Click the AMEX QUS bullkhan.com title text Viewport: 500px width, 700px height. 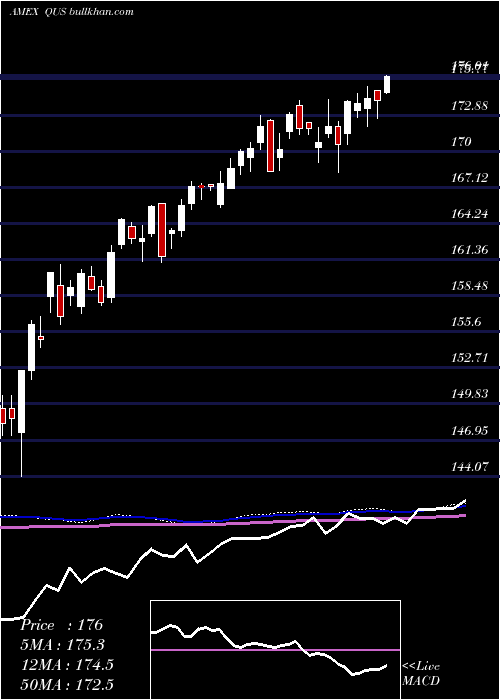point(71,12)
